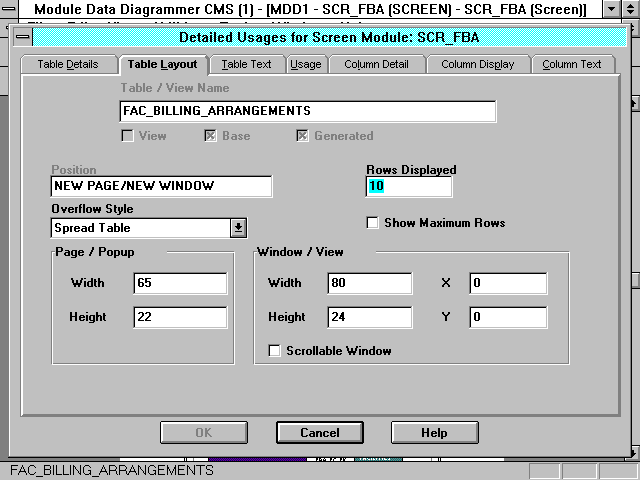Select the Page / Popup Width field
The height and width of the screenshot is (480, 640).
[x=180, y=284]
